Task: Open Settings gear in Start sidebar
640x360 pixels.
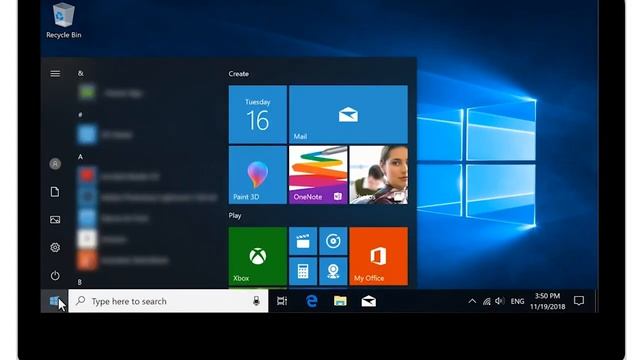Action: click(x=55, y=247)
